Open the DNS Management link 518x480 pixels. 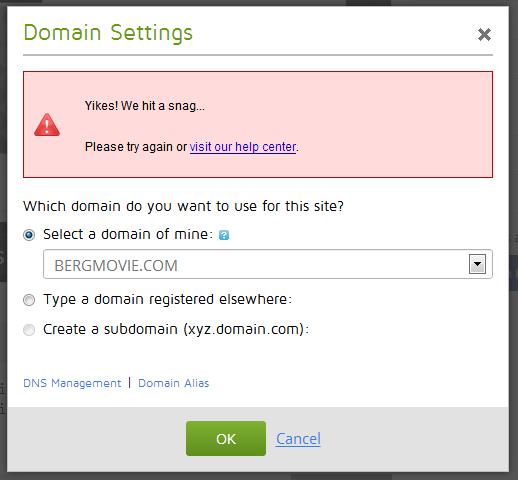pyautogui.click(x=72, y=383)
